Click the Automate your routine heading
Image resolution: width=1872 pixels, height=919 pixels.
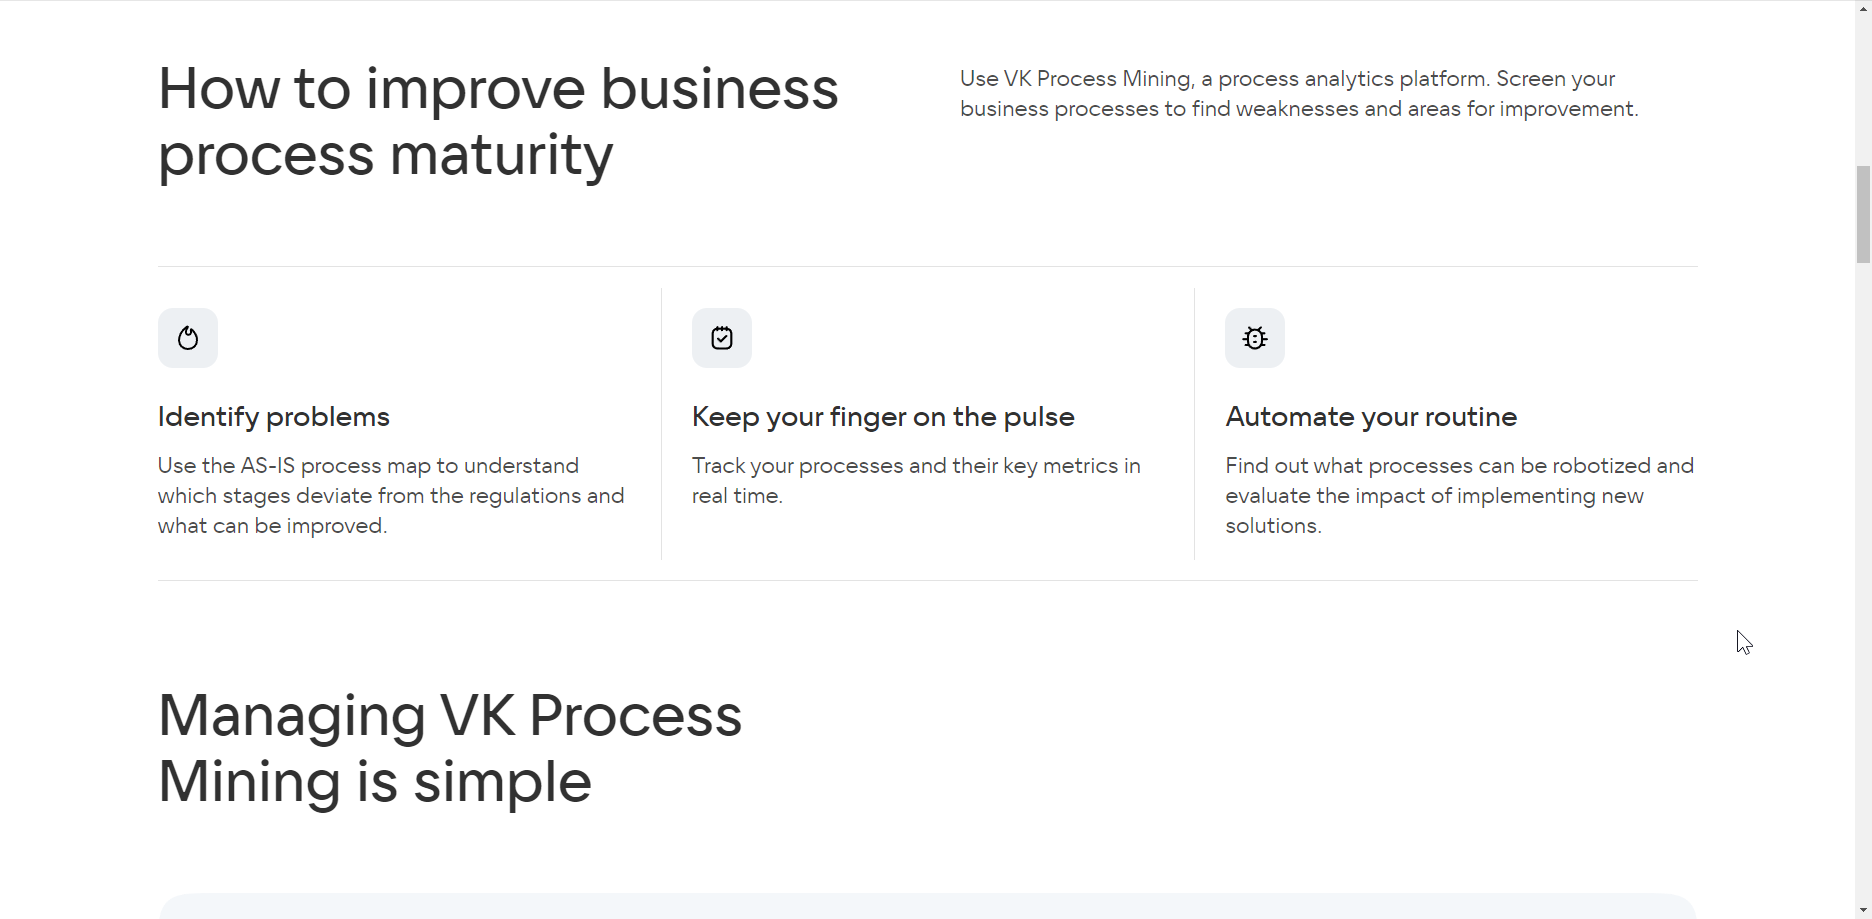point(1371,417)
